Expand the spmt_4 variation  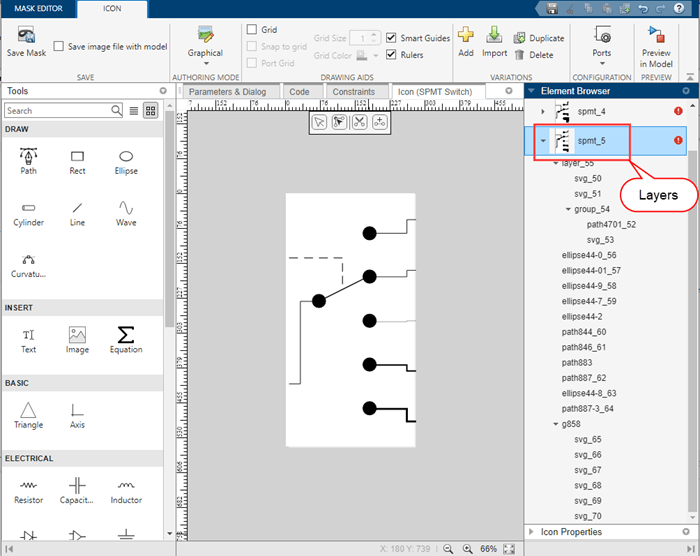[x=543, y=112]
